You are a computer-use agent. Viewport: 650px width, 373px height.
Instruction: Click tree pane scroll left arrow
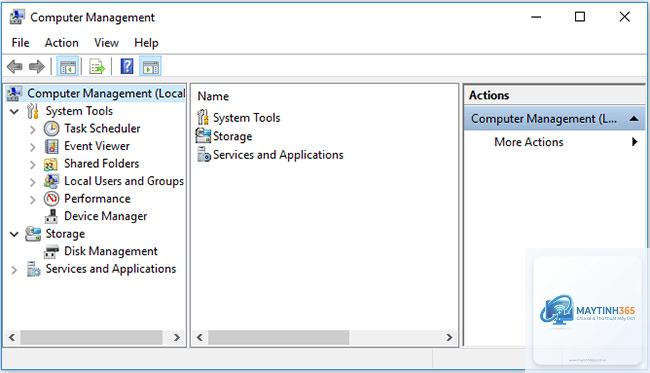[x=12, y=337]
